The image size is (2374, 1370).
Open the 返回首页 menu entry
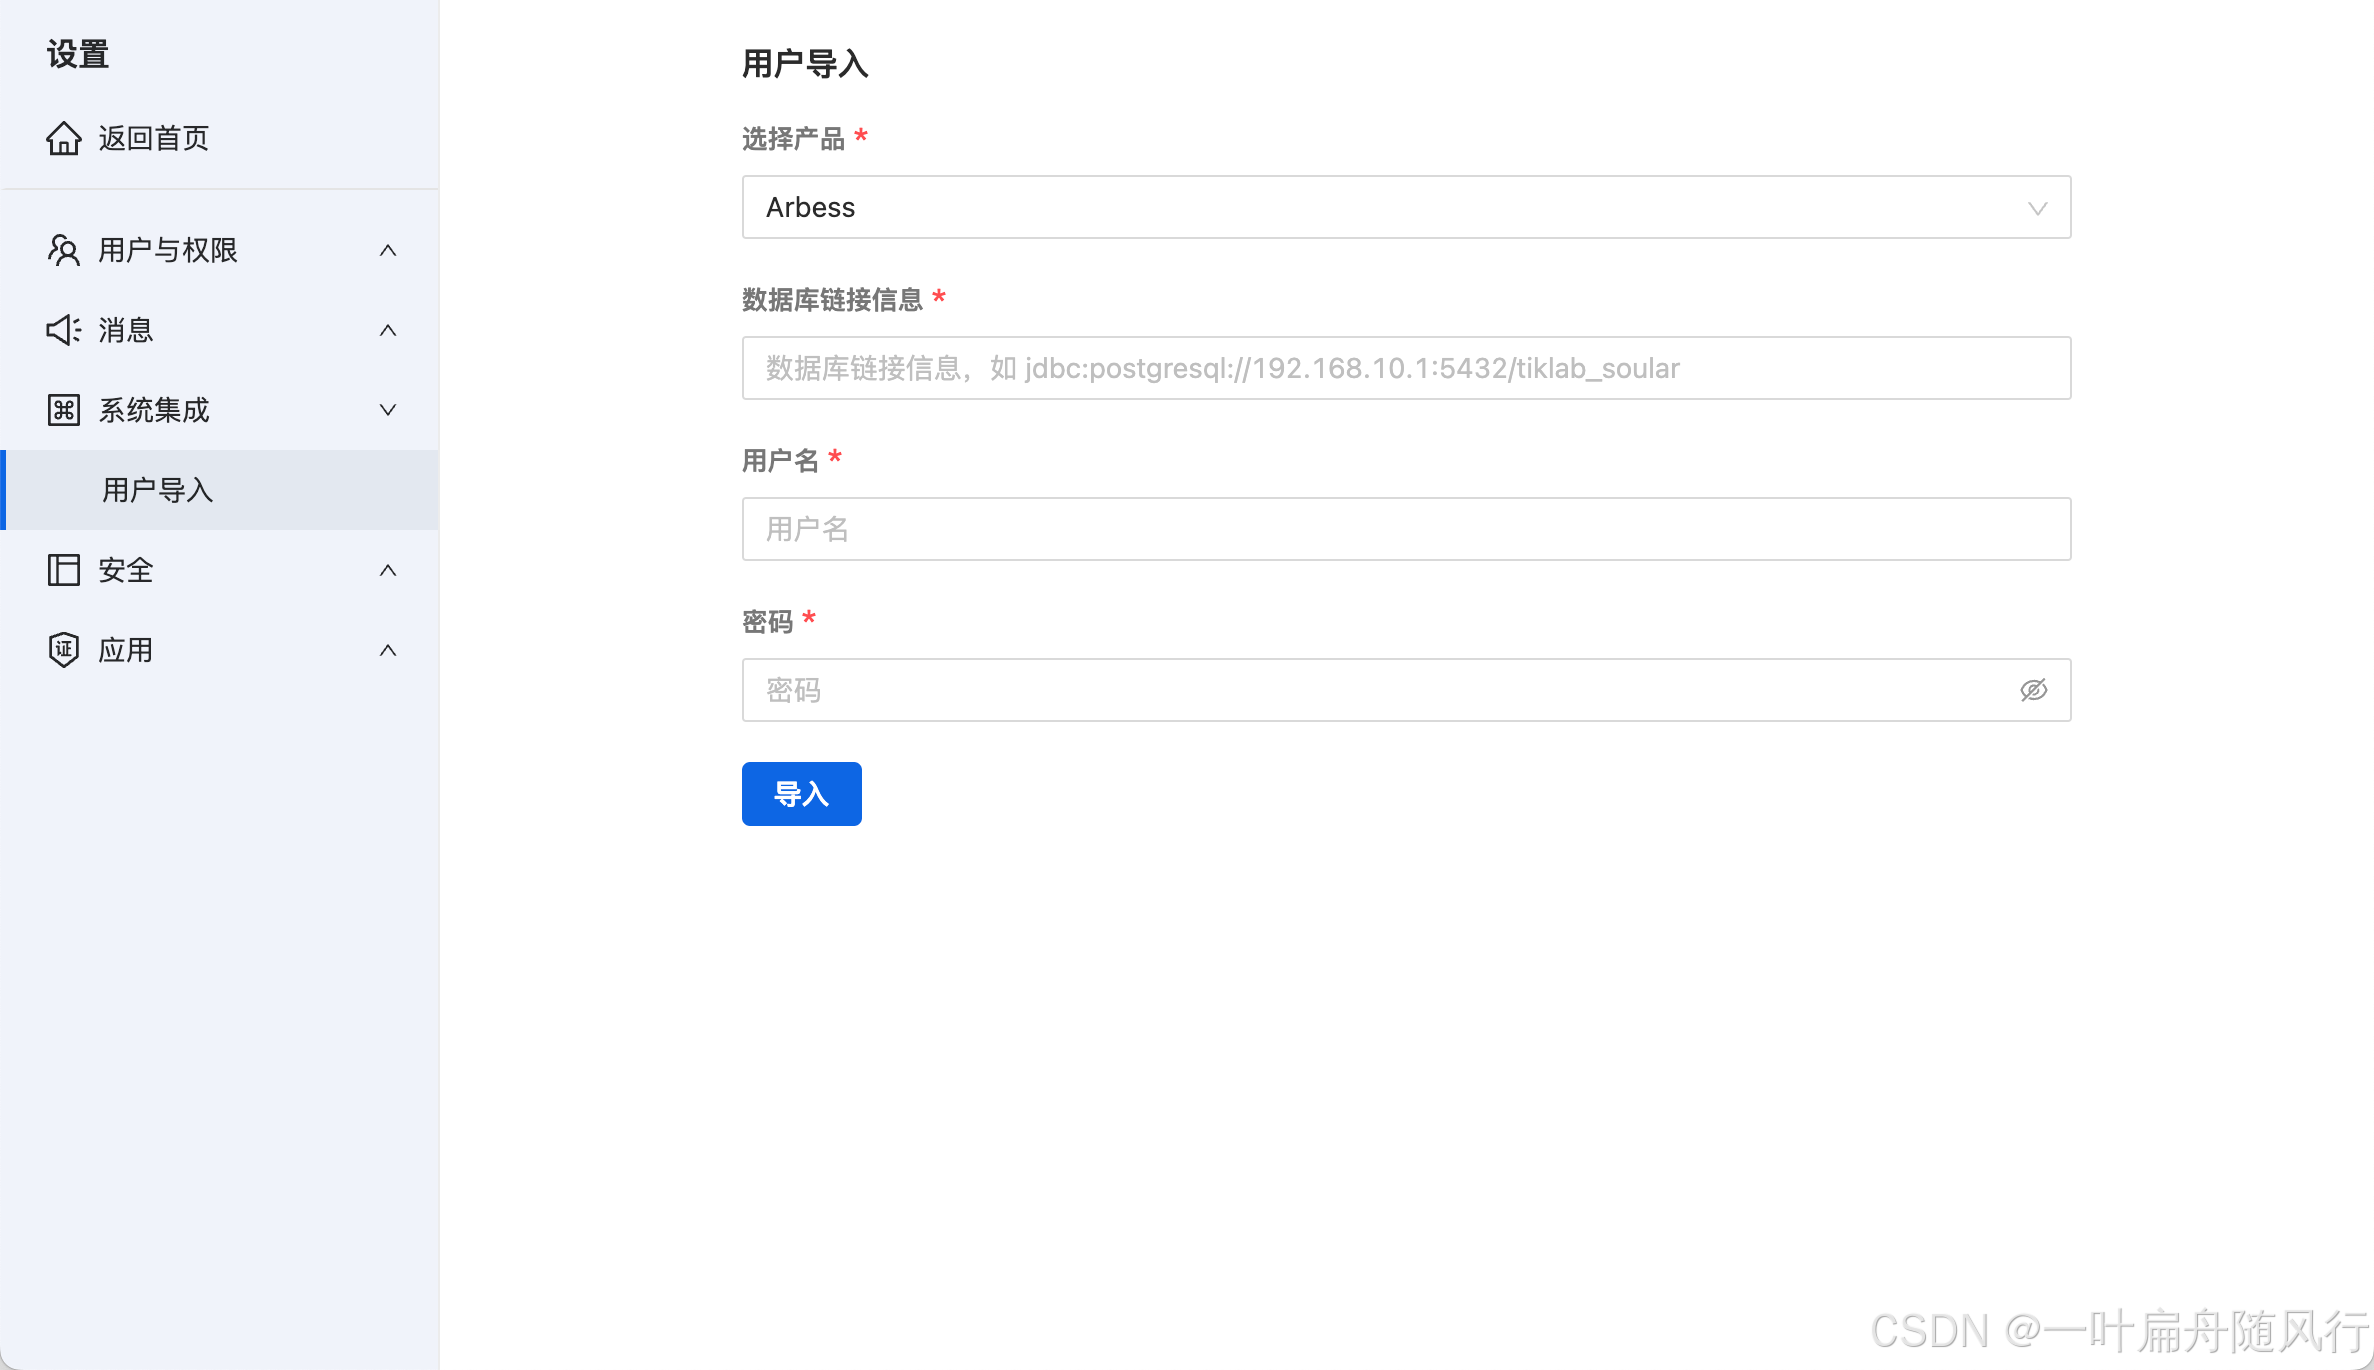click(x=153, y=138)
